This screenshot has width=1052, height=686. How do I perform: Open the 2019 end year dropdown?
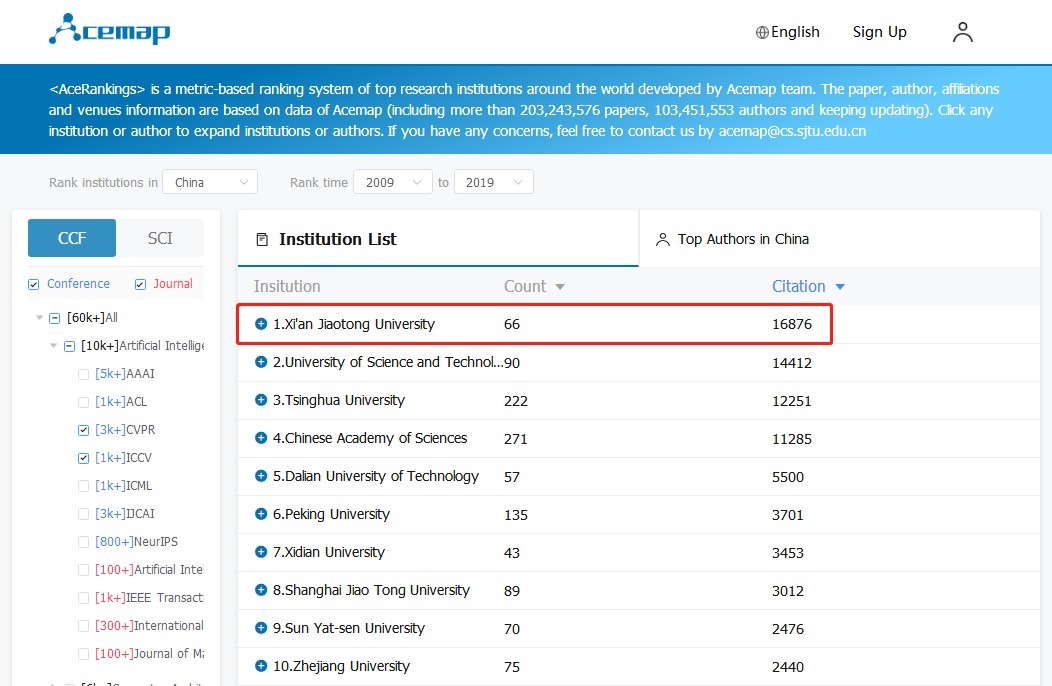(493, 182)
